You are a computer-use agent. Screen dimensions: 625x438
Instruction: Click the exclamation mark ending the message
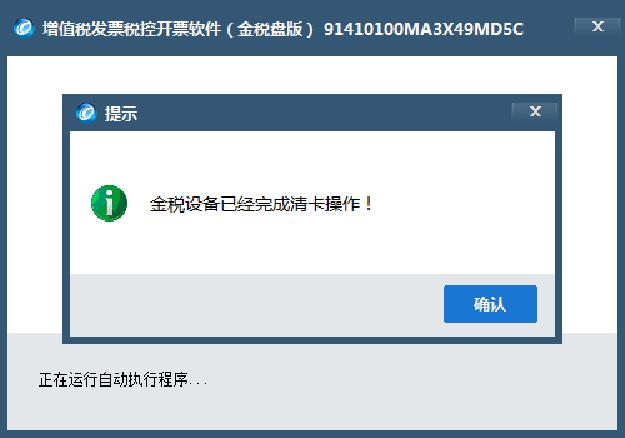(x=369, y=204)
